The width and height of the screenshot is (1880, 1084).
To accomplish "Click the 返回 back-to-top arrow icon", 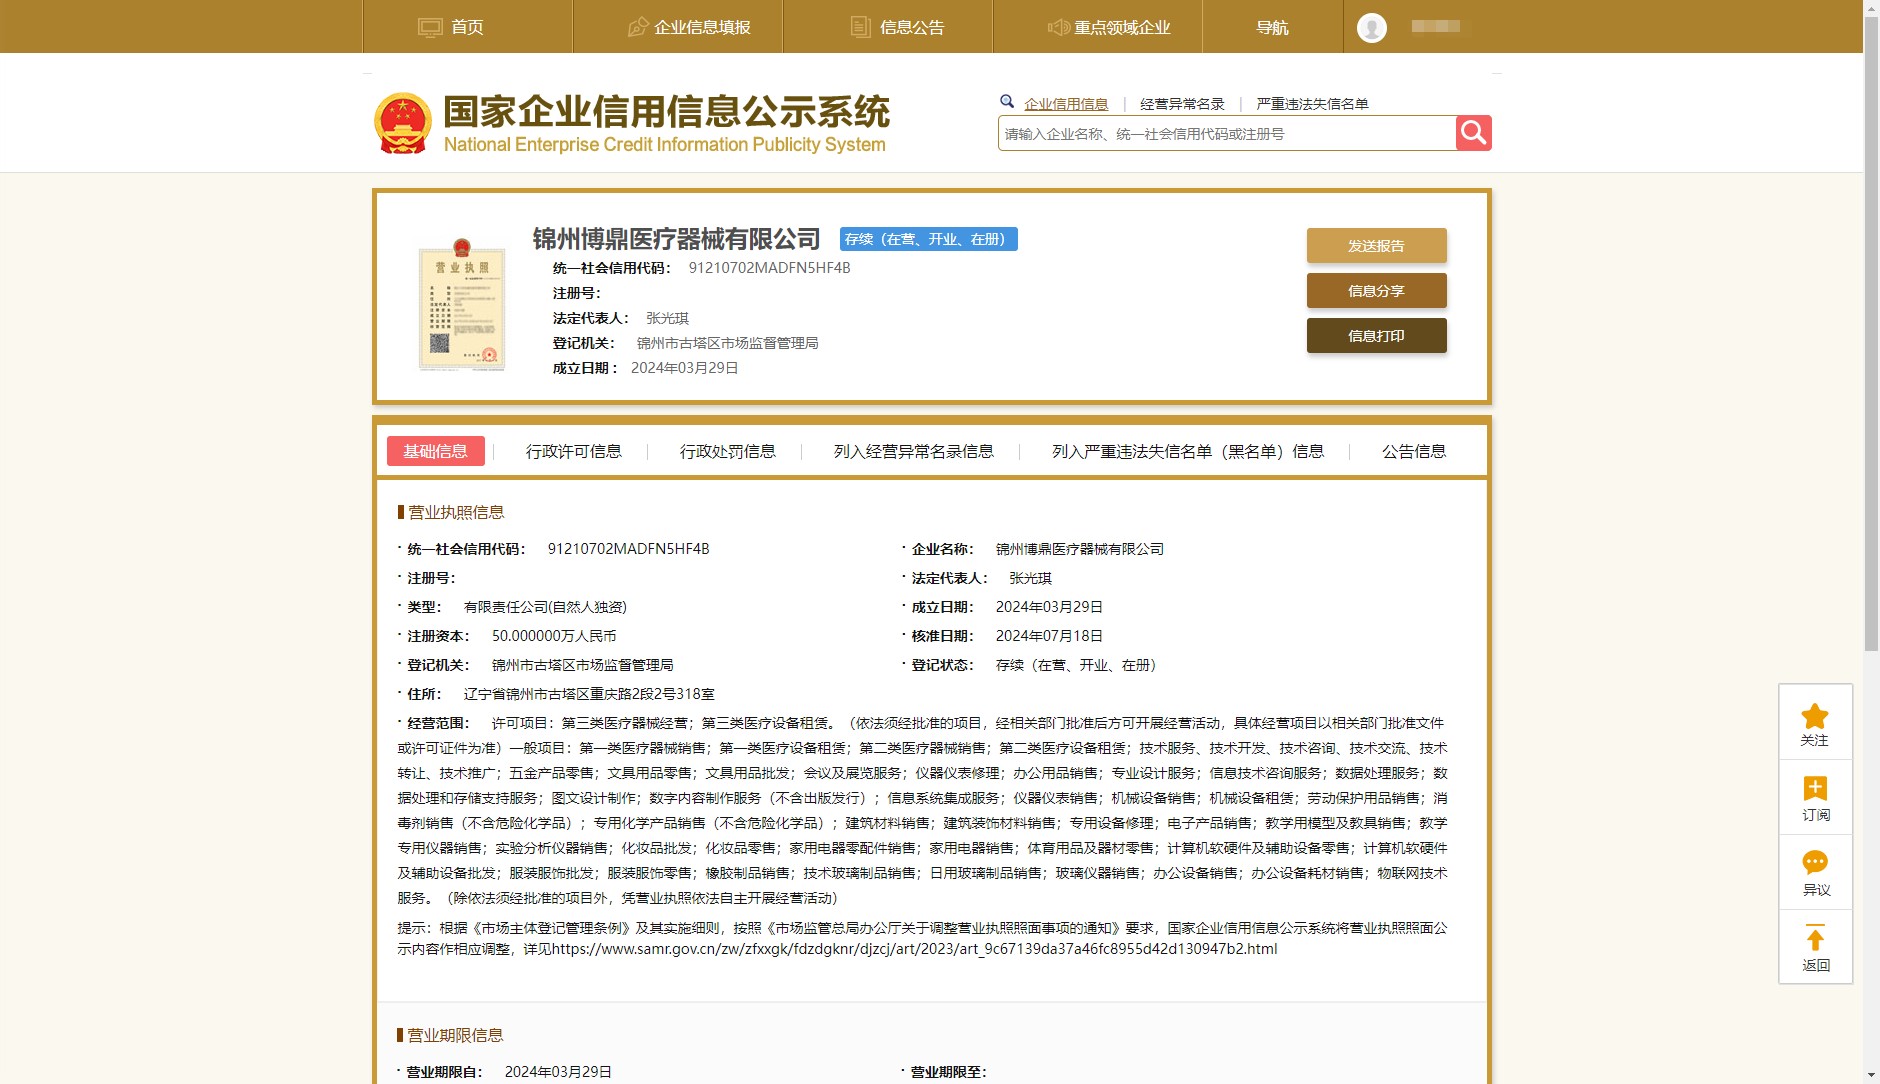I will 1815,938.
